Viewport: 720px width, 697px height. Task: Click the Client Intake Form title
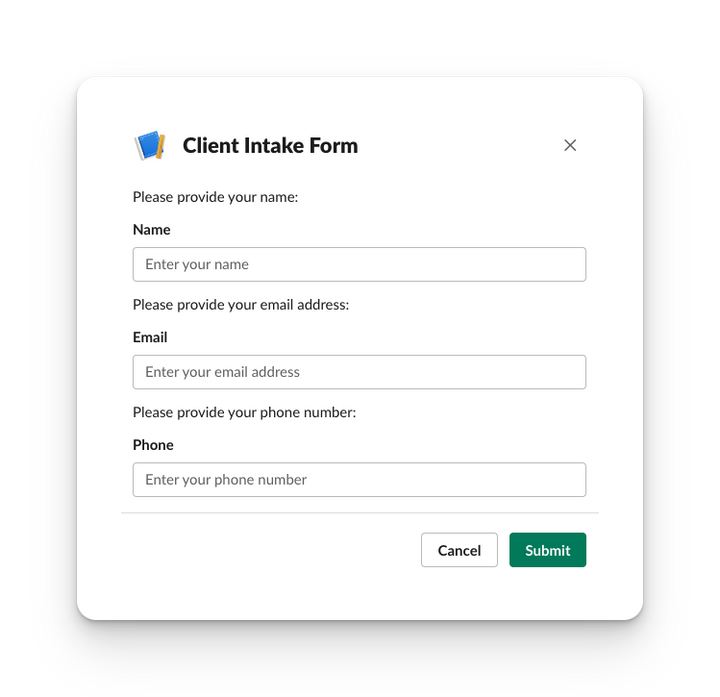coord(270,146)
